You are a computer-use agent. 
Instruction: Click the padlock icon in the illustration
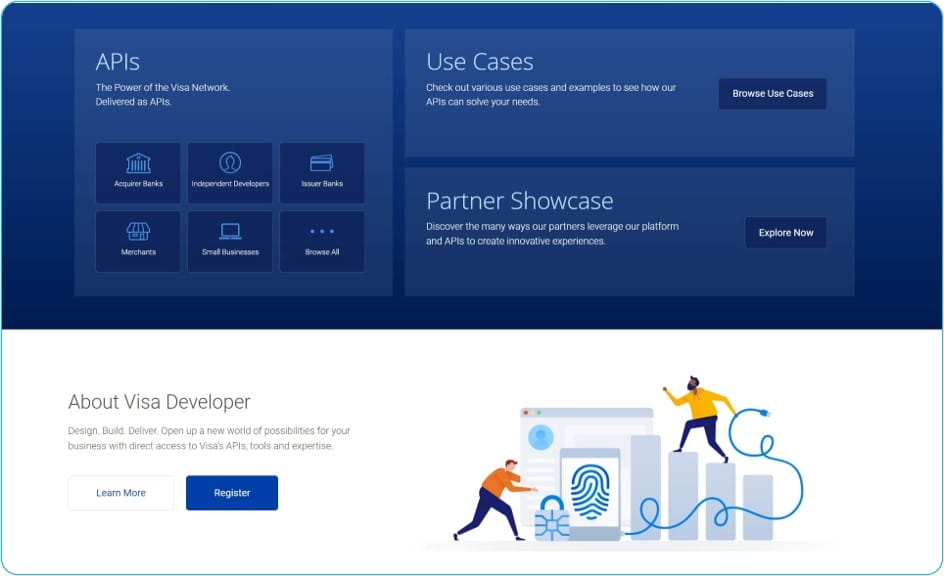(x=551, y=518)
